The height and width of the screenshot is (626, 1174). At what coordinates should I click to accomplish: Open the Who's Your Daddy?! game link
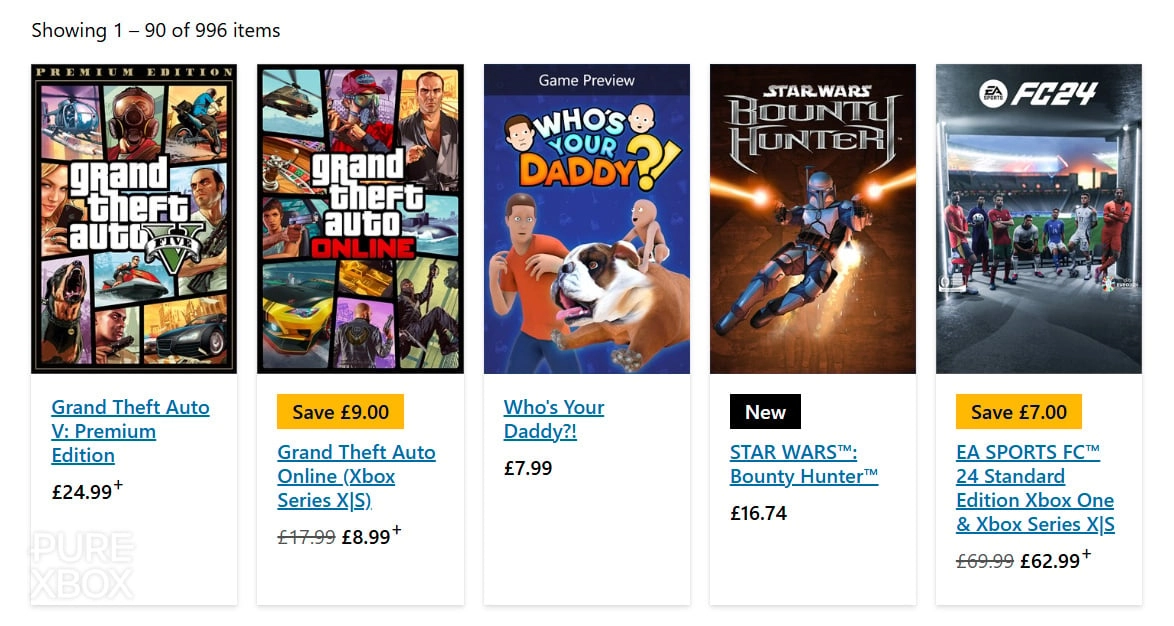(553, 419)
